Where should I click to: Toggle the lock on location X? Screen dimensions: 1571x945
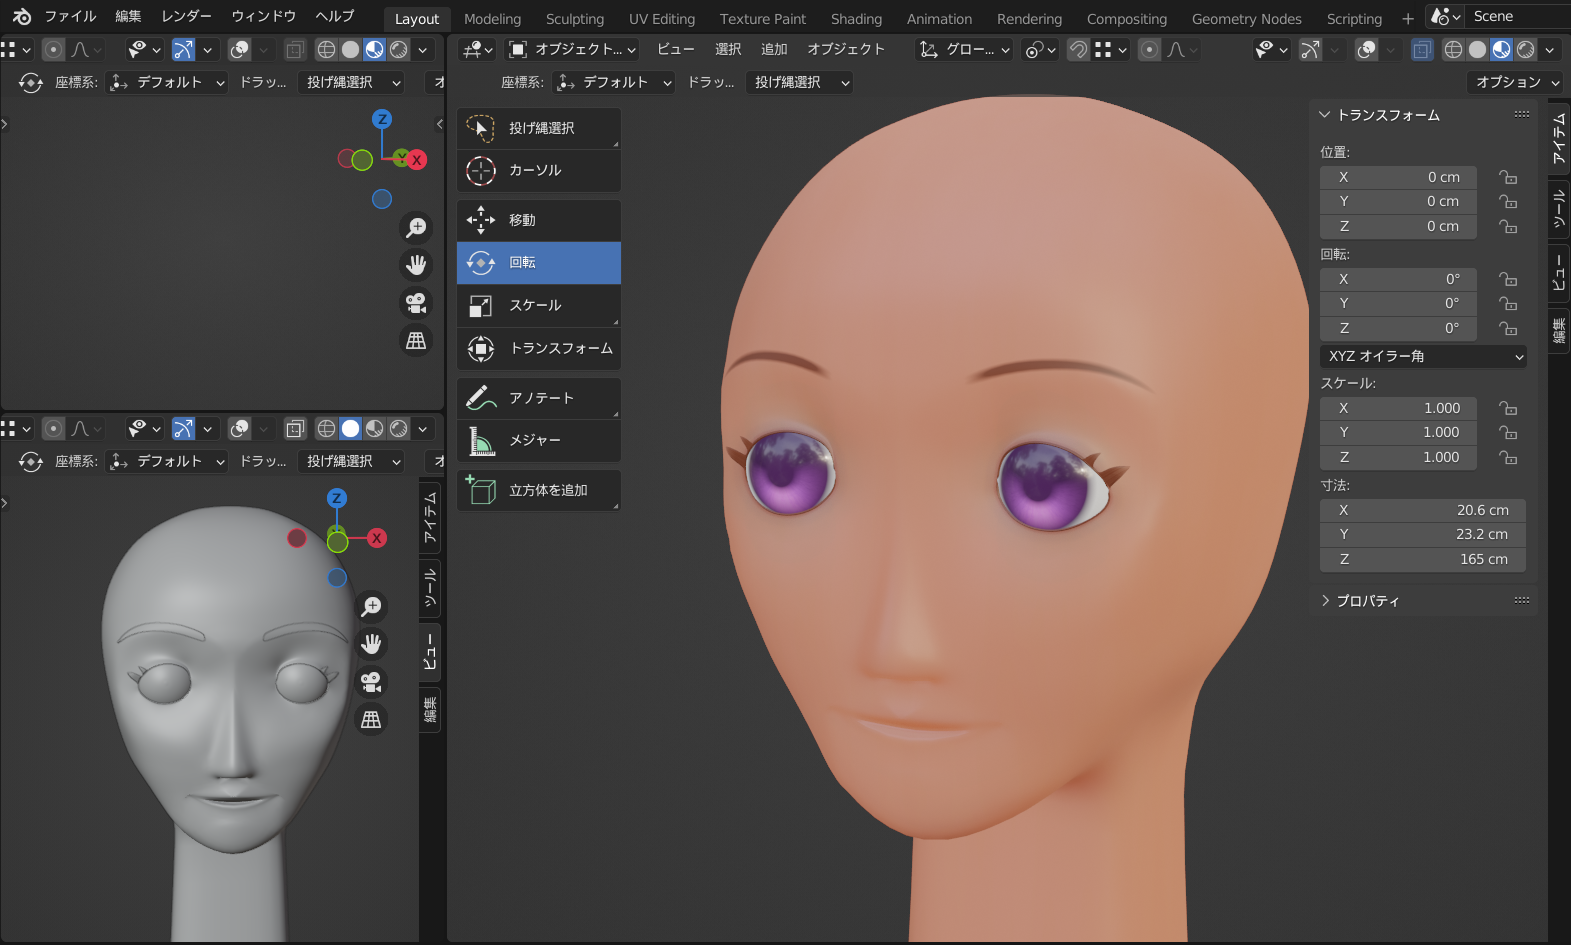tap(1508, 177)
